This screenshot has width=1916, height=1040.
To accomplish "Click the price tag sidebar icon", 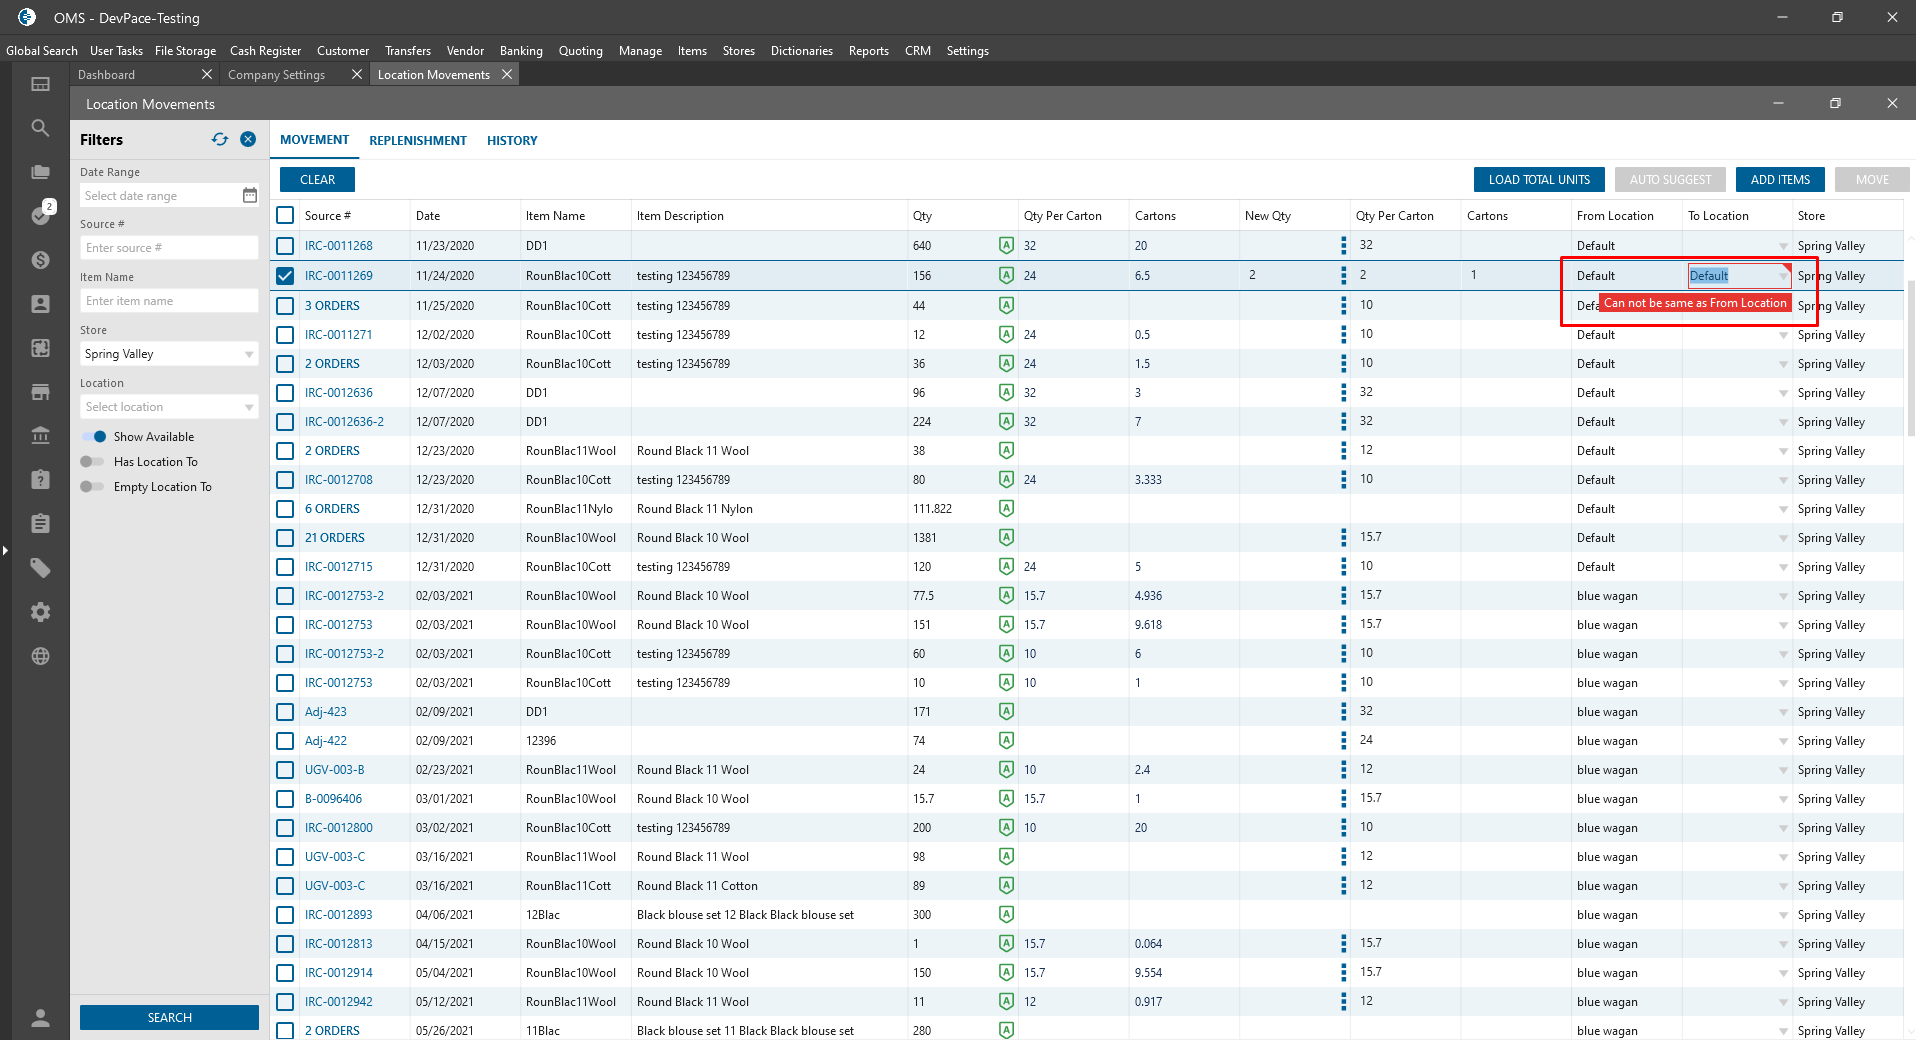I will point(40,568).
